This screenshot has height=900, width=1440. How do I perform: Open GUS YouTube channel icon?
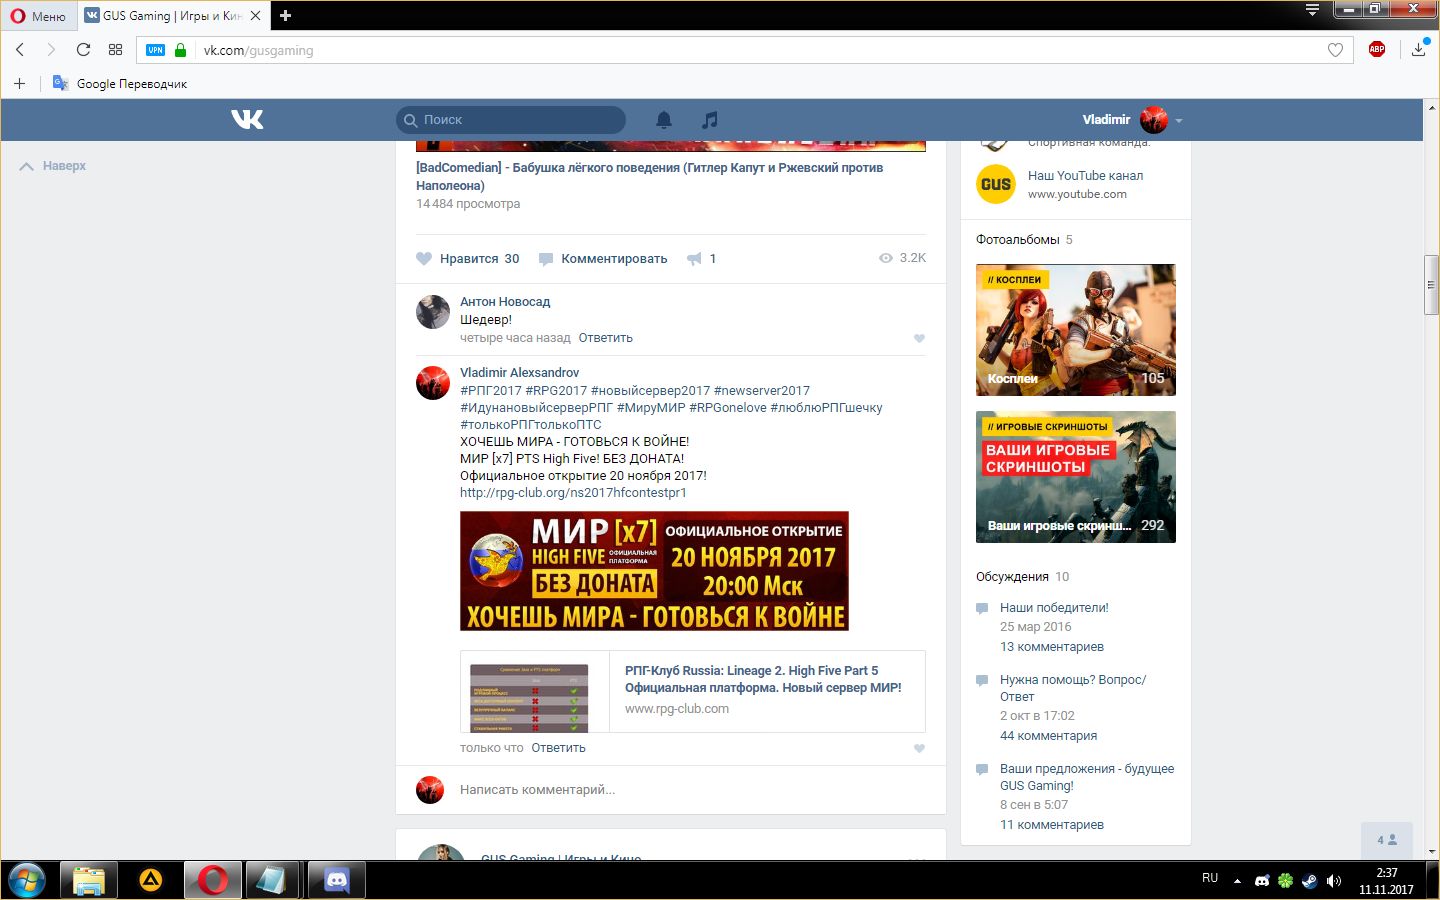(x=996, y=184)
